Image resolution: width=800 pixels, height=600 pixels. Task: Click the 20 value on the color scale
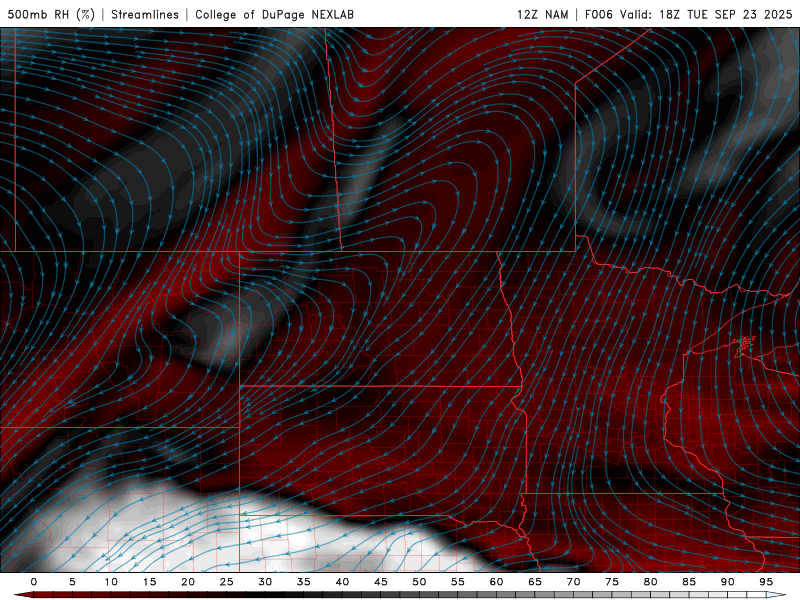click(x=188, y=582)
